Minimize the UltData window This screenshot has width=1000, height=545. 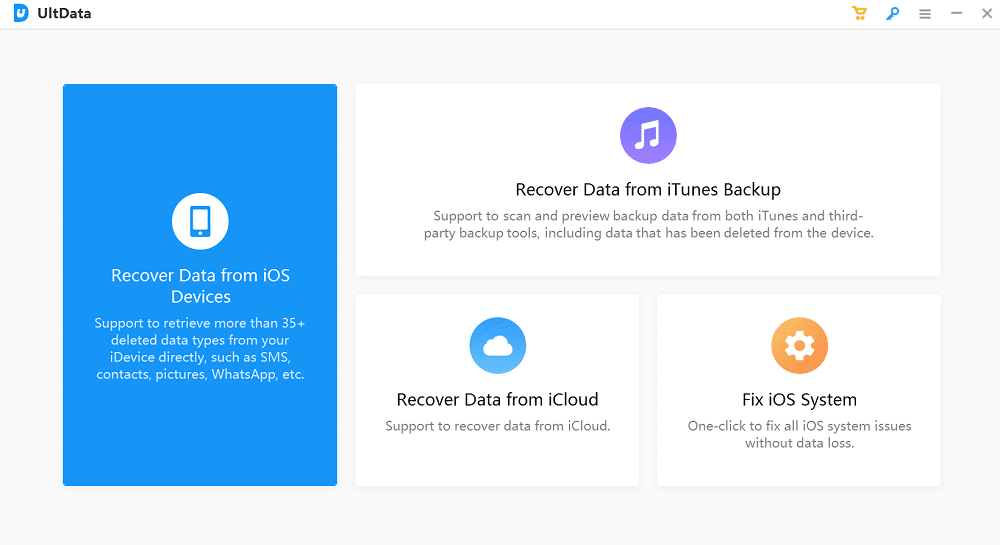pyautogui.click(x=957, y=14)
